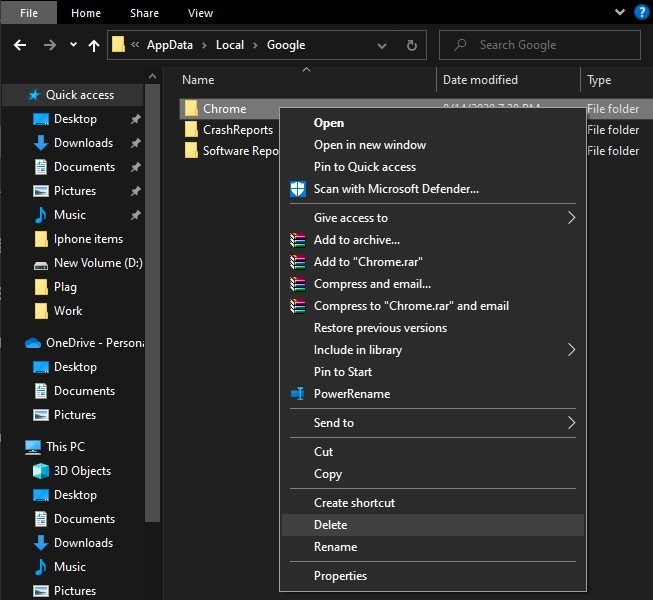Select the Chrome folder icon
653x600 pixels.
point(191,108)
